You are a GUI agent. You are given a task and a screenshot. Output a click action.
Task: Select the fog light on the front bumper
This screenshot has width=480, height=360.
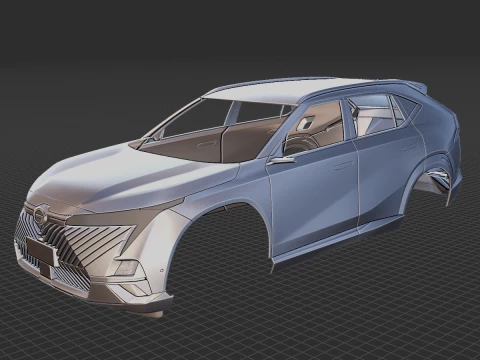[127, 267]
